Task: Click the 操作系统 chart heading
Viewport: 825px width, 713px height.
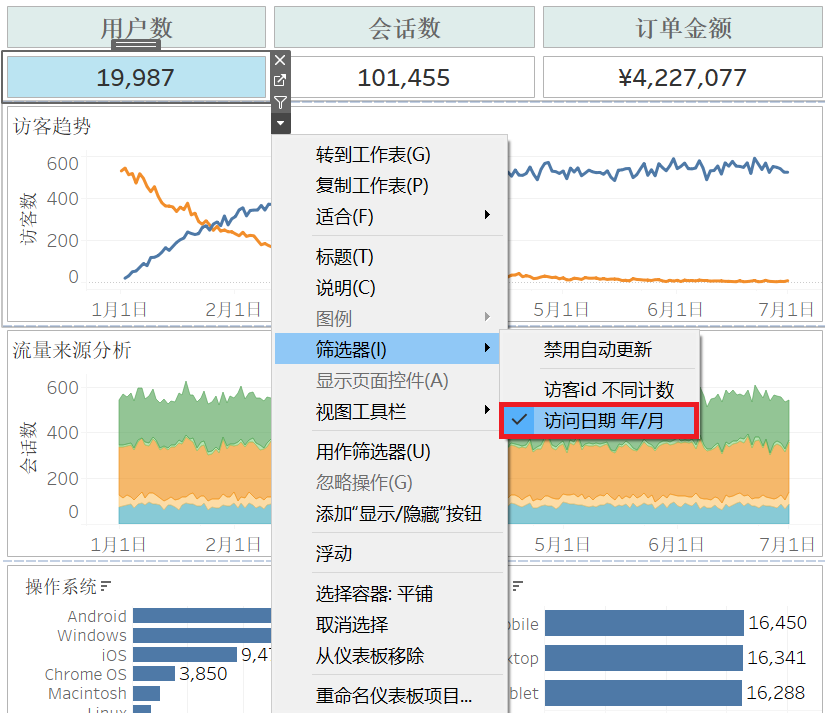Action: tap(61, 586)
